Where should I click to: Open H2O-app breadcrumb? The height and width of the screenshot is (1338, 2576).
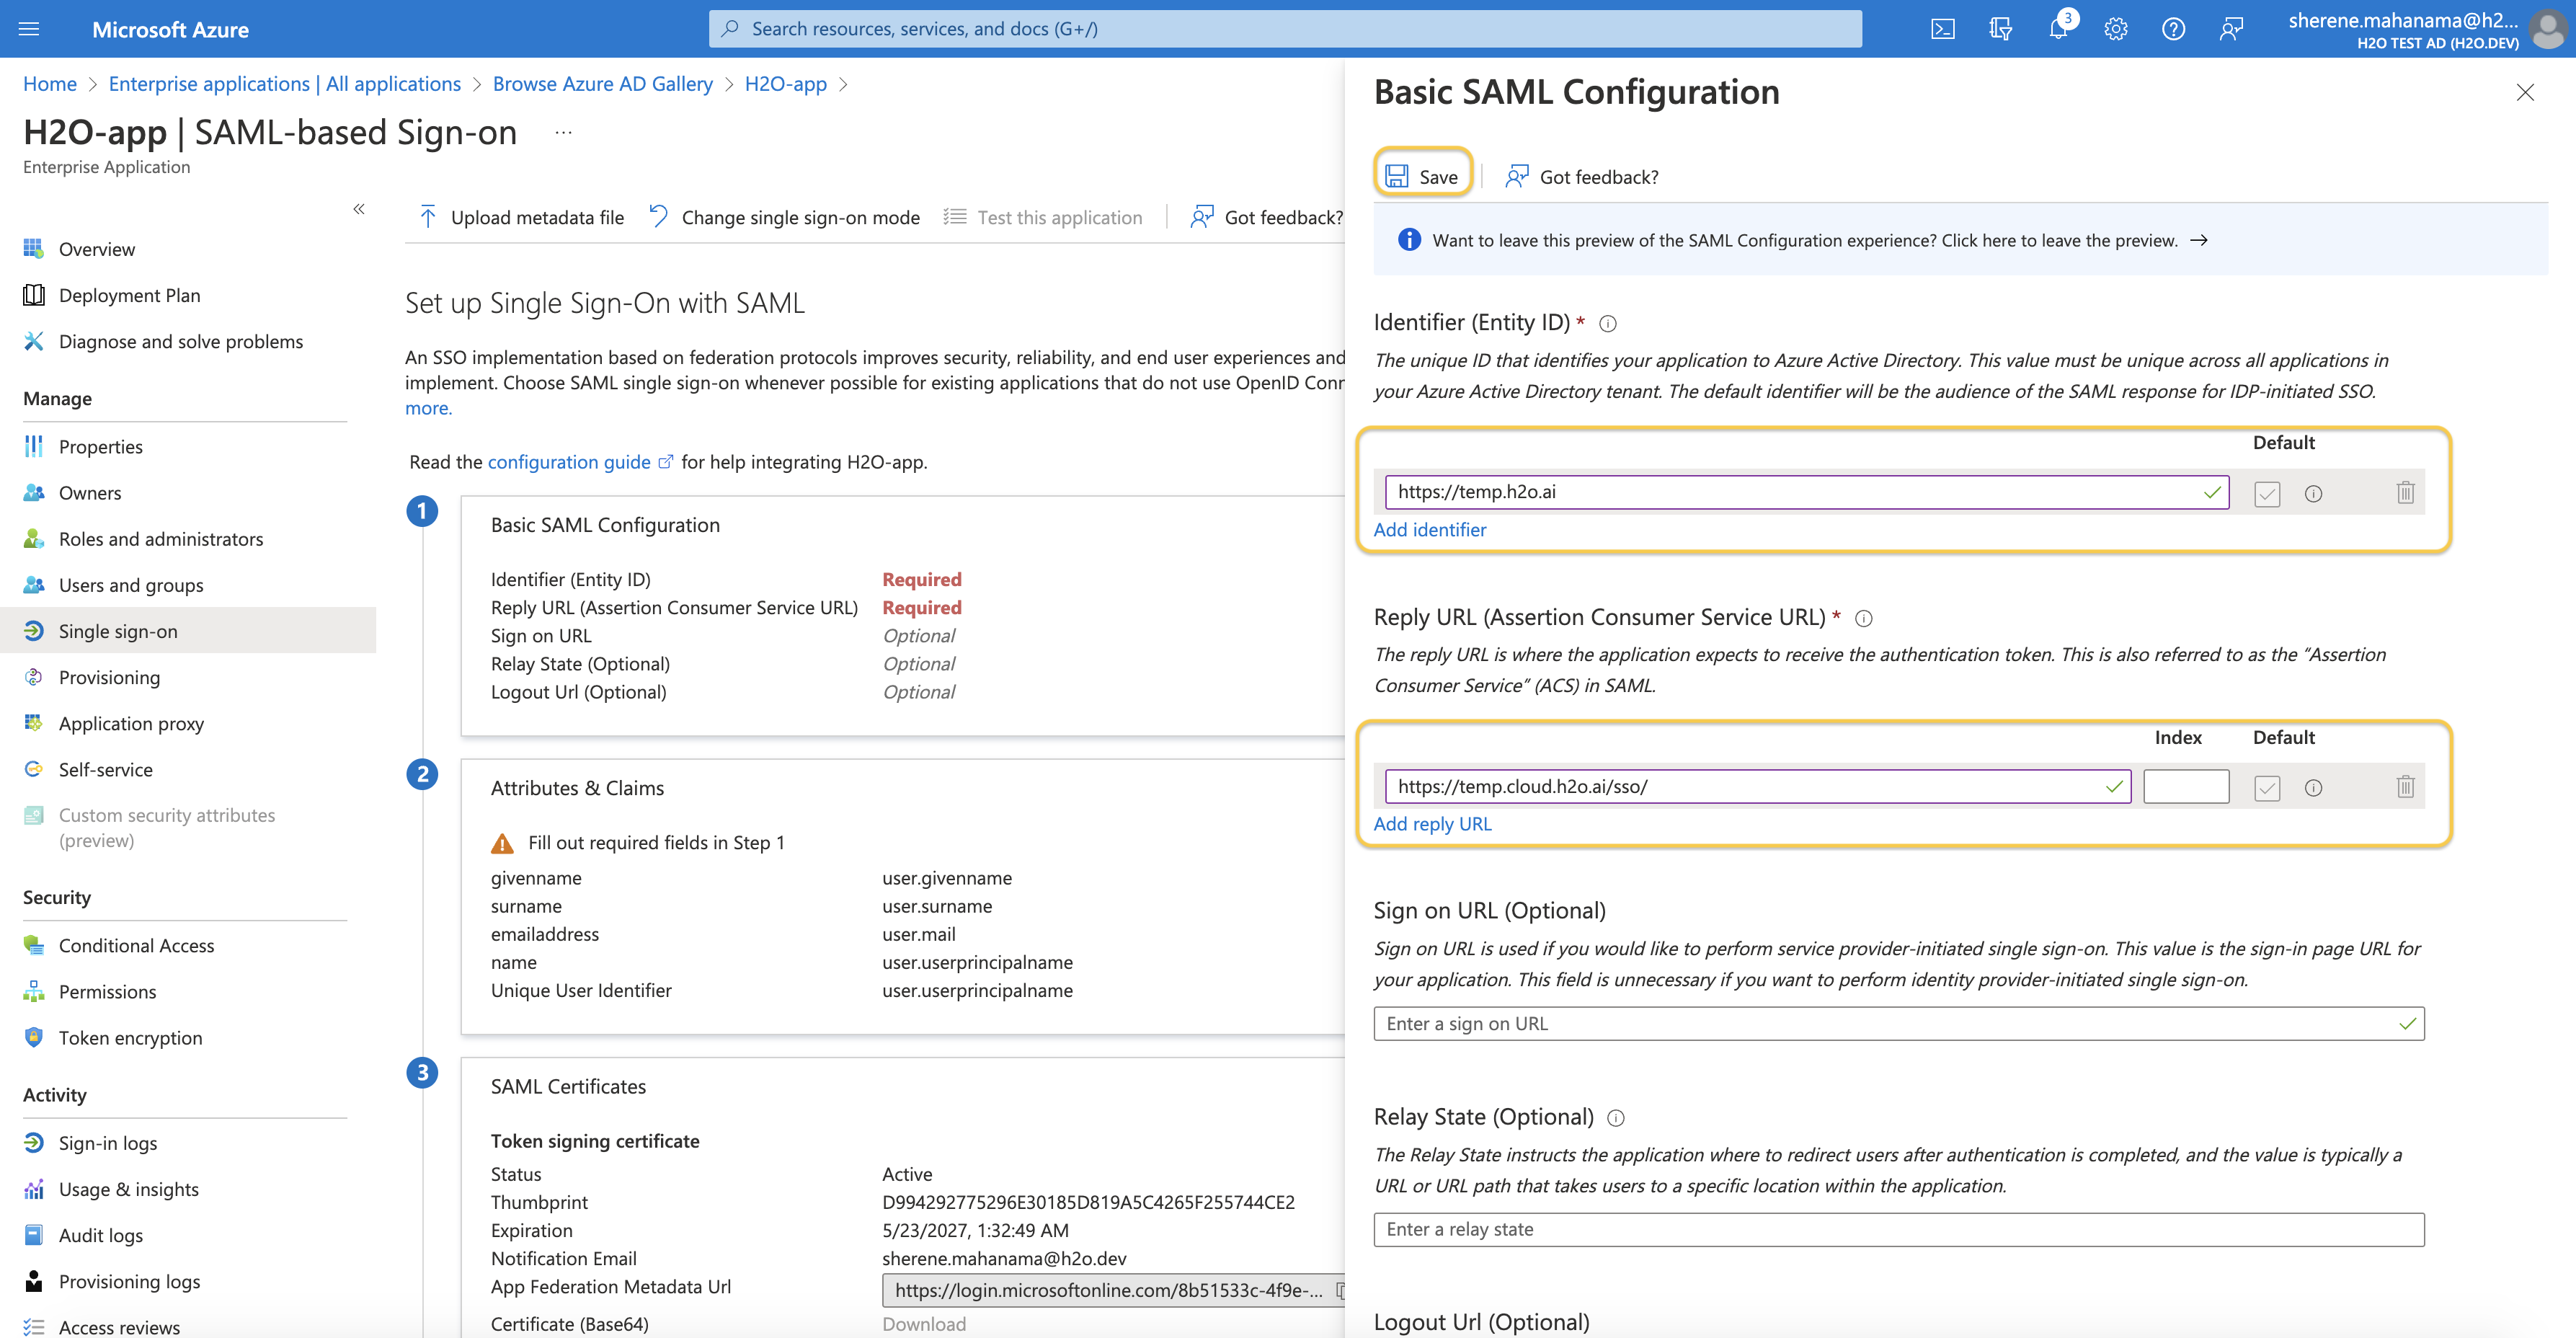tap(786, 84)
